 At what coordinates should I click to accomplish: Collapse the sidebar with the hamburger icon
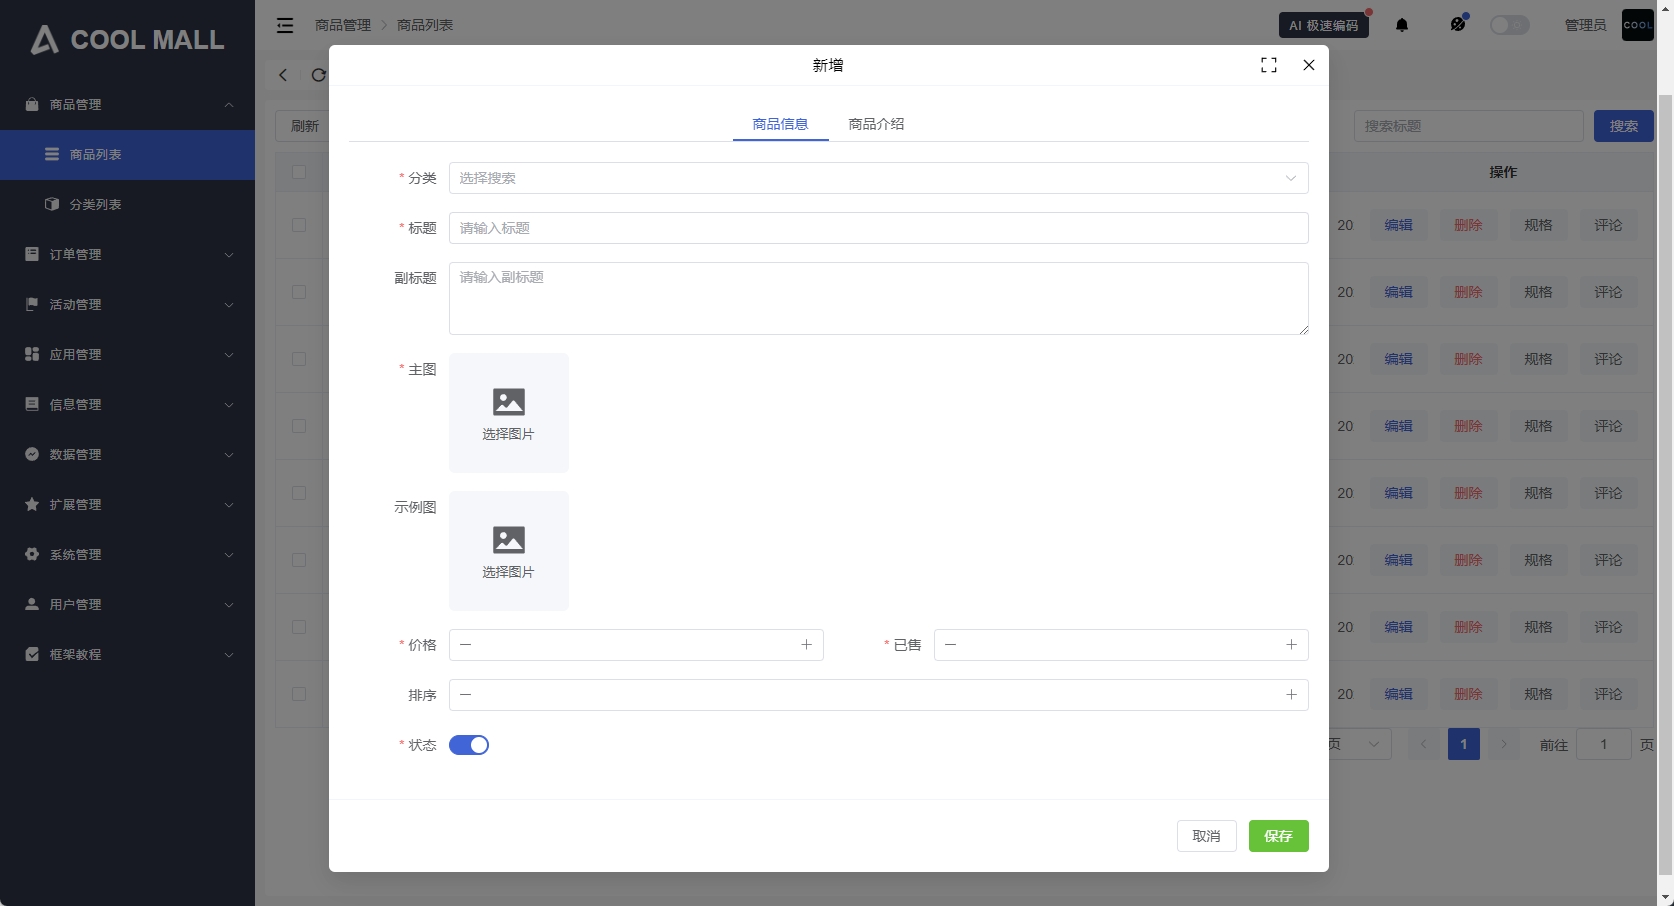285,25
